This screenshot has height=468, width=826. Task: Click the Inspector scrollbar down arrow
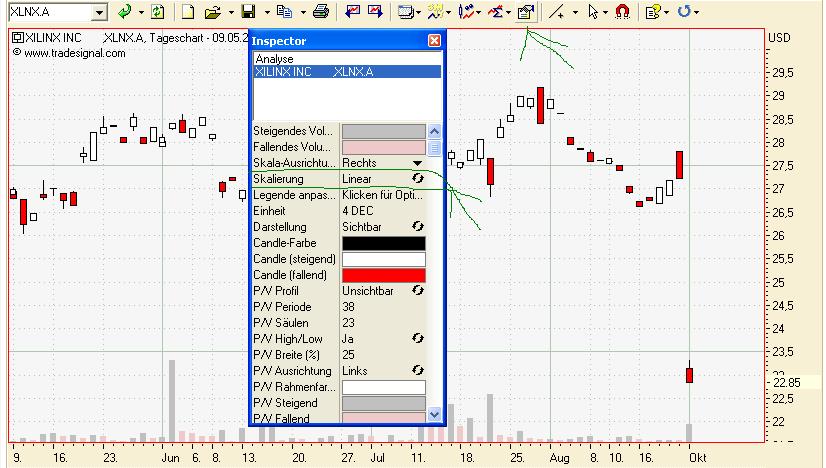tap(434, 414)
